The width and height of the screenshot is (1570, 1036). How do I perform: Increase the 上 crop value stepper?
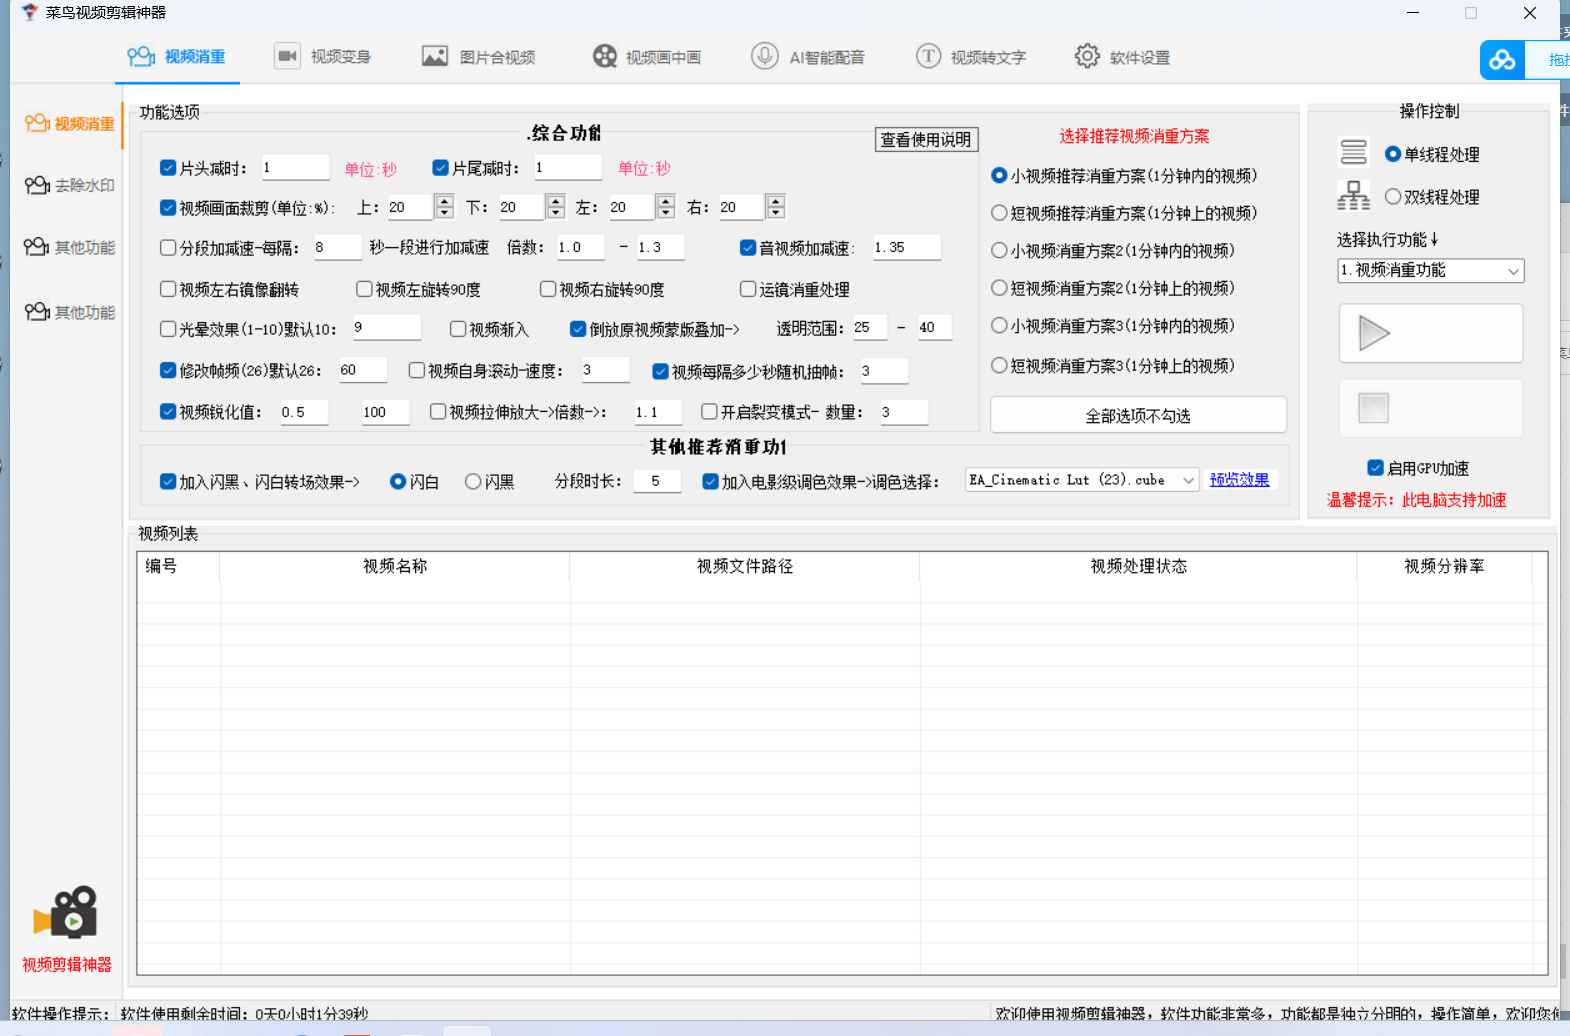(445, 201)
